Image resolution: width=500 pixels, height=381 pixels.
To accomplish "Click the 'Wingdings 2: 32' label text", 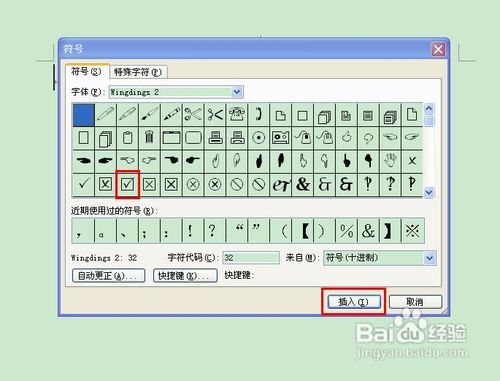I will 104,258.
